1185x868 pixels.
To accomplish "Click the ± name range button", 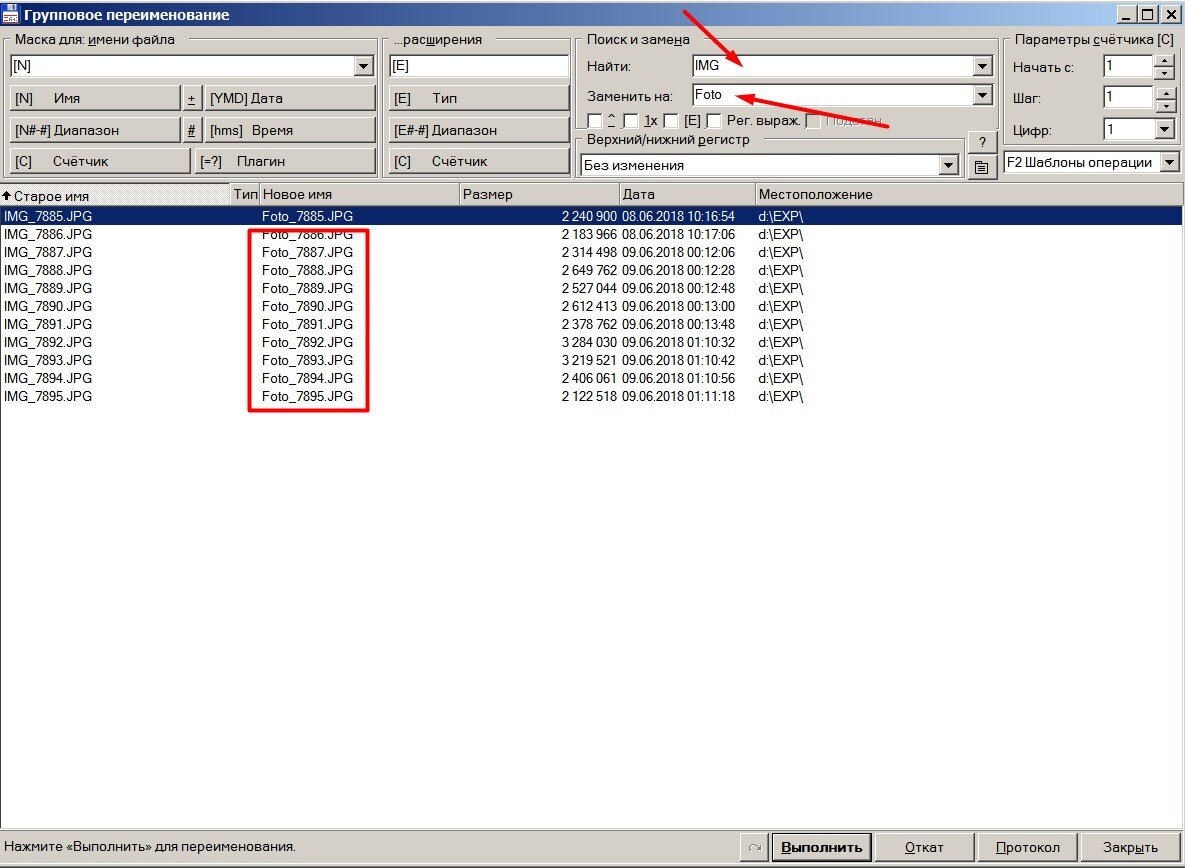I will tap(191, 98).
